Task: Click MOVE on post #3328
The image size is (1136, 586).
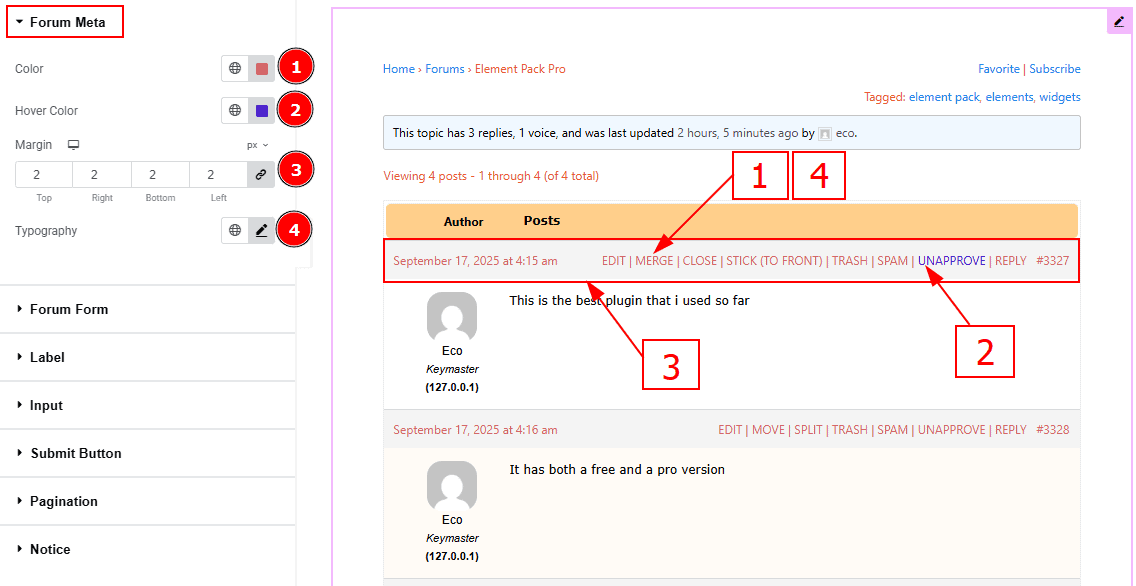Action: [768, 430]
